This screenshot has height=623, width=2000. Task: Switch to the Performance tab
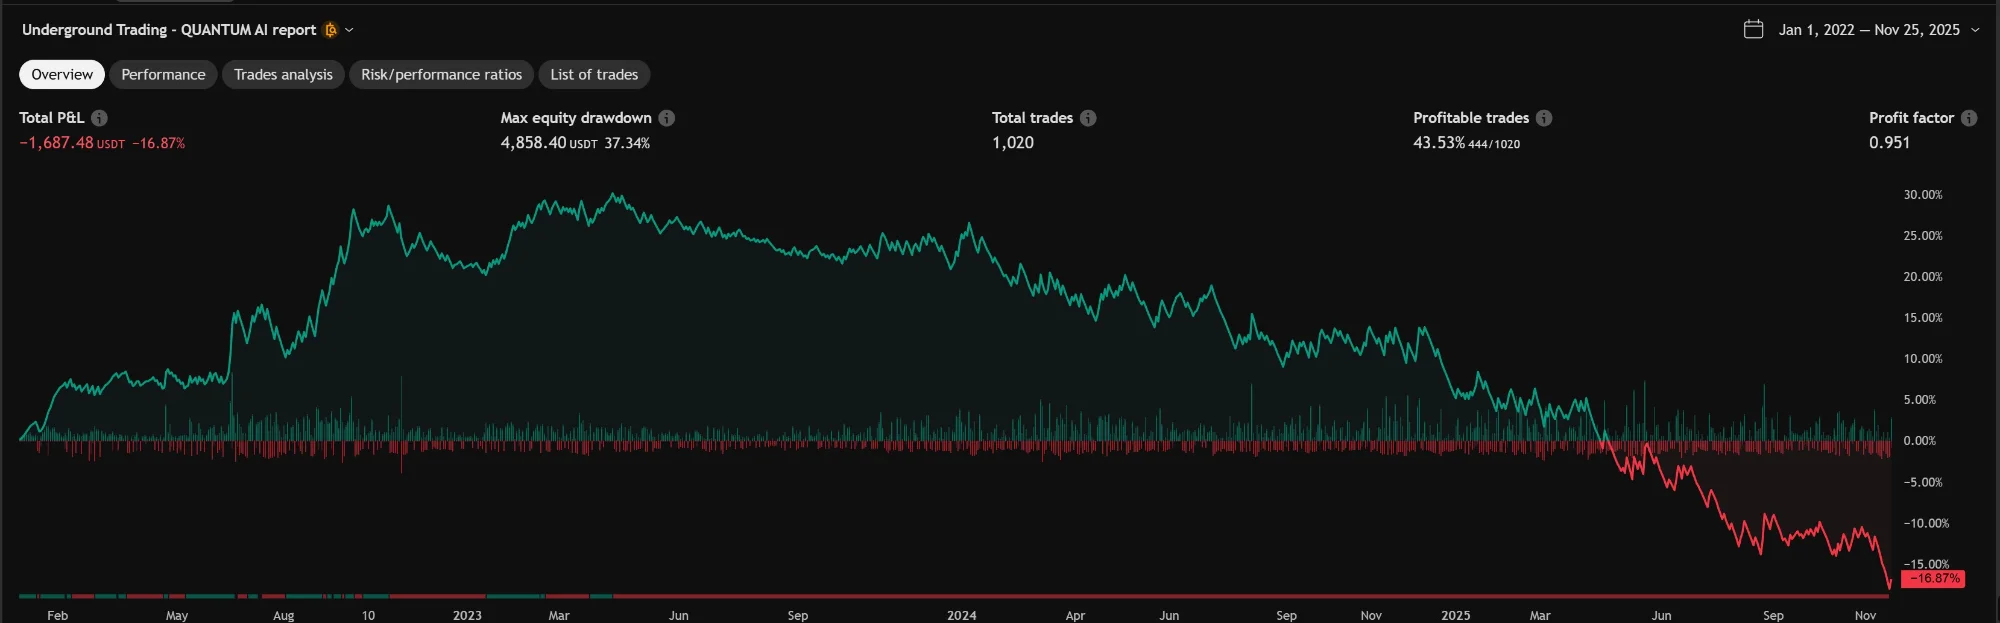click(163, 75)
